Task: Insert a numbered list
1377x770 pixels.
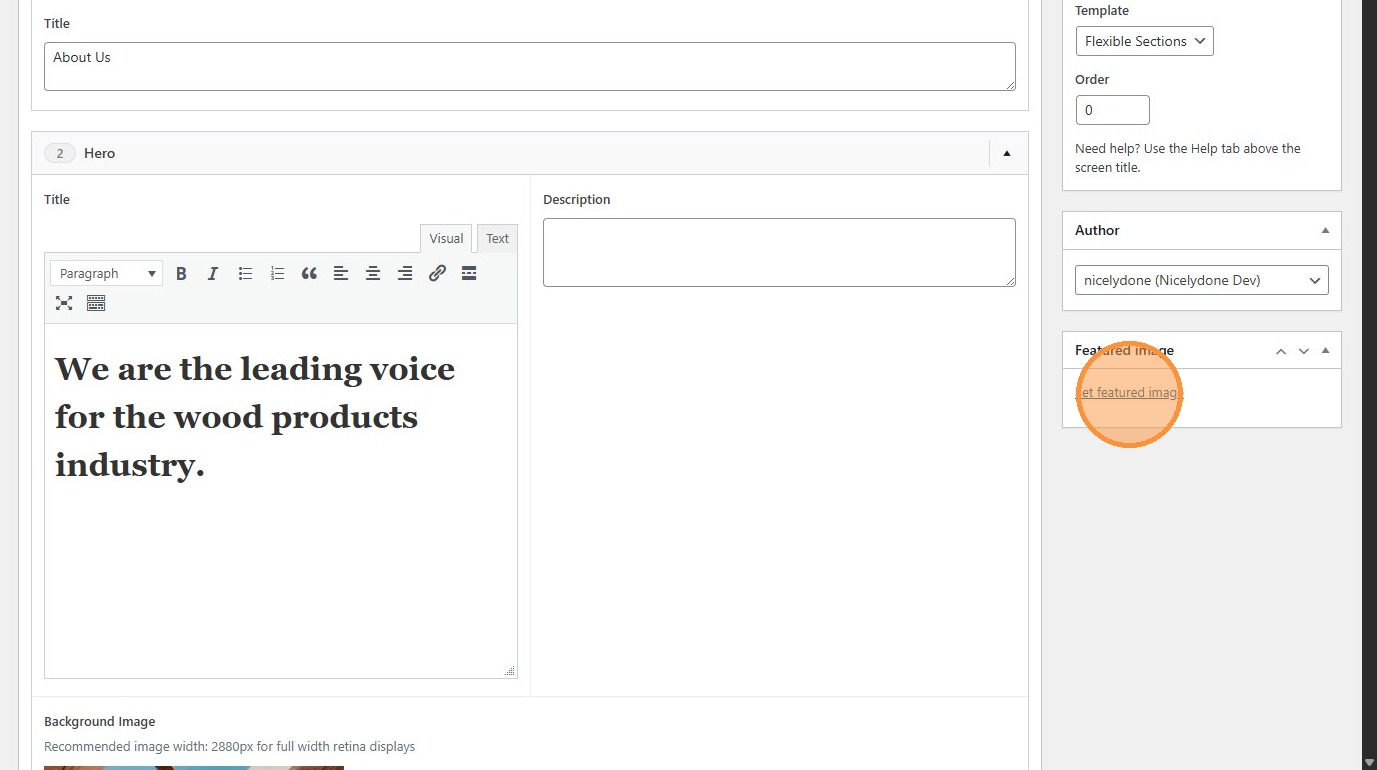Action: pyautogui.click(x=277, y=273)
